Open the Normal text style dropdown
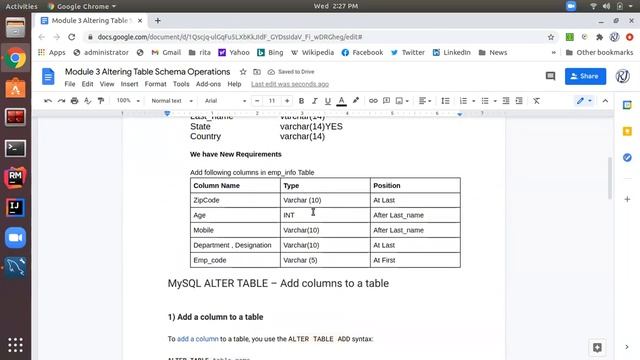 (x=171, y=101)
